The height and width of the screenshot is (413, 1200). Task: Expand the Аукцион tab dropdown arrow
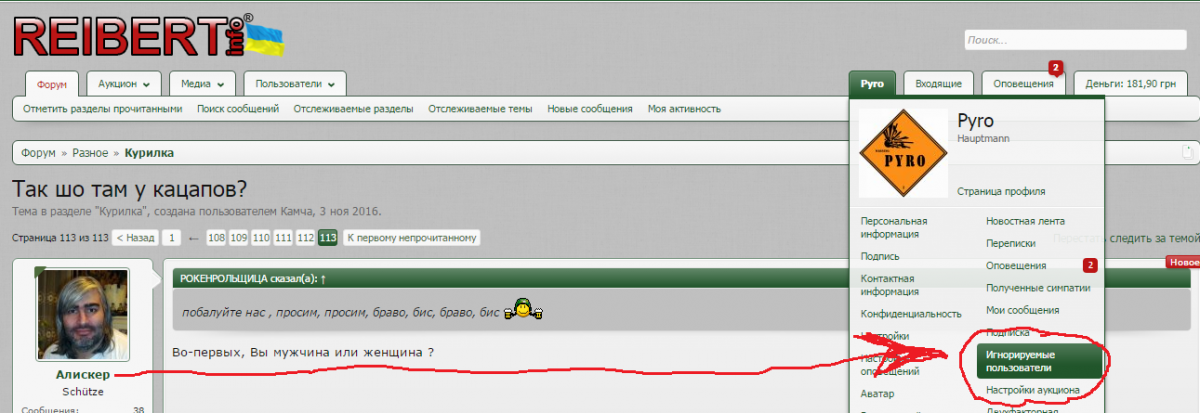click(x=147, y=85)
